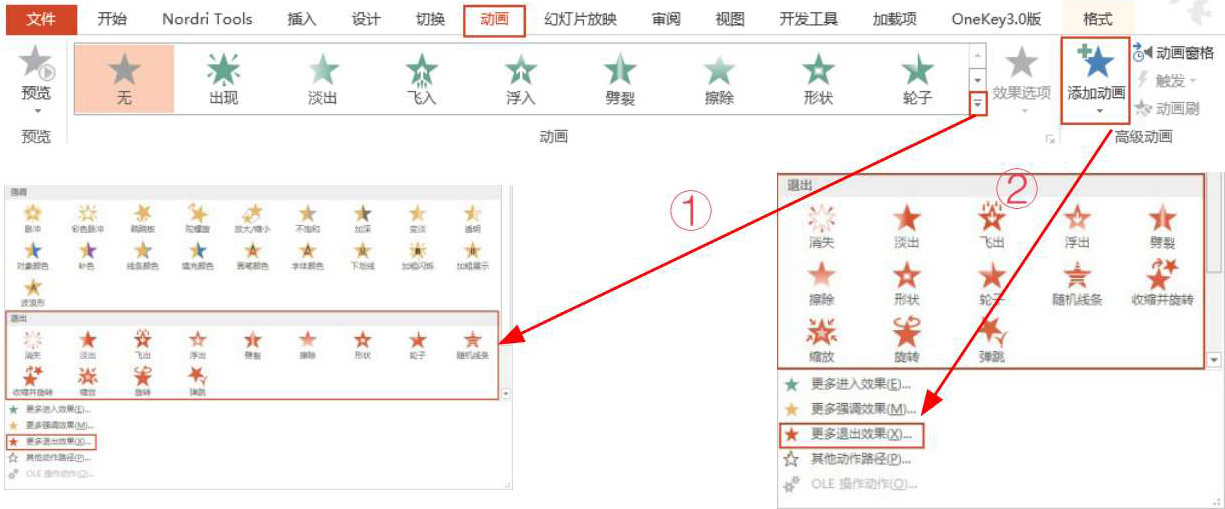This screenshot has height=509, width=1225.
Task: Choose the 飞入 animation in gallery
Action: 422,79
